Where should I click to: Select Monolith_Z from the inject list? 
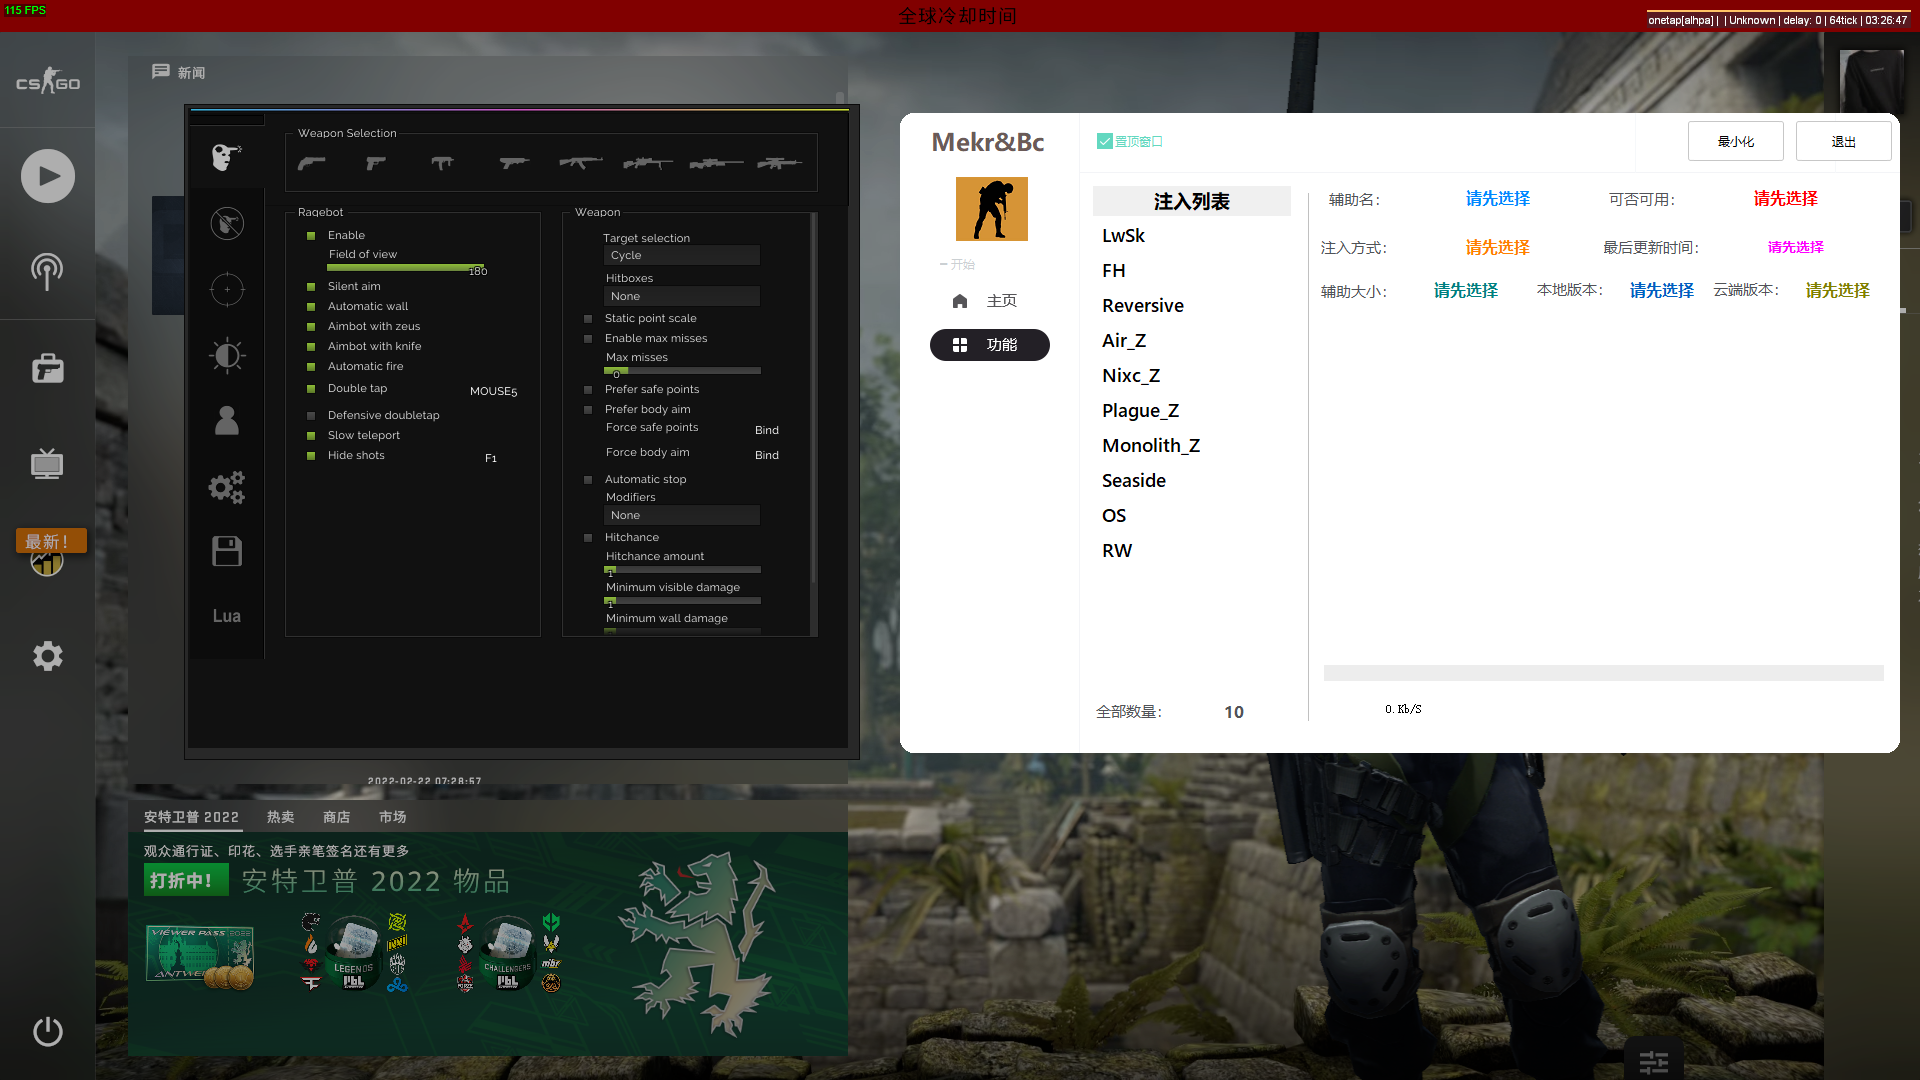point(1151,445)
